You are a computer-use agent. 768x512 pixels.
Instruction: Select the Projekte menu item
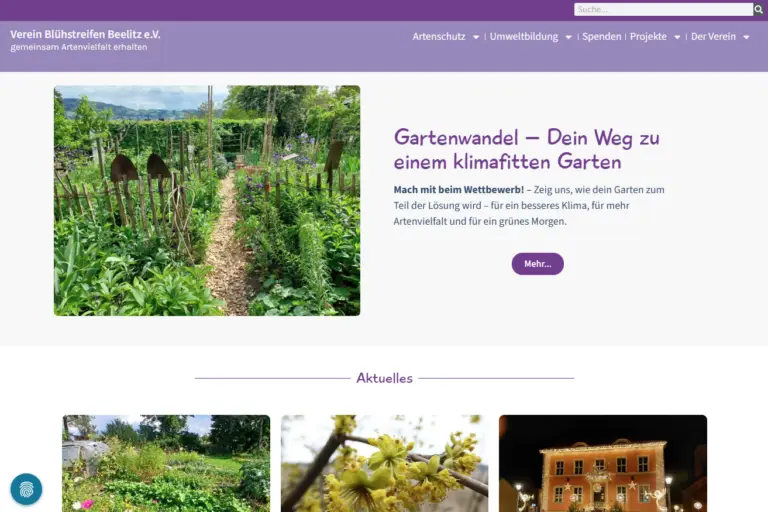pyautogui.click(x=648, y=37)
